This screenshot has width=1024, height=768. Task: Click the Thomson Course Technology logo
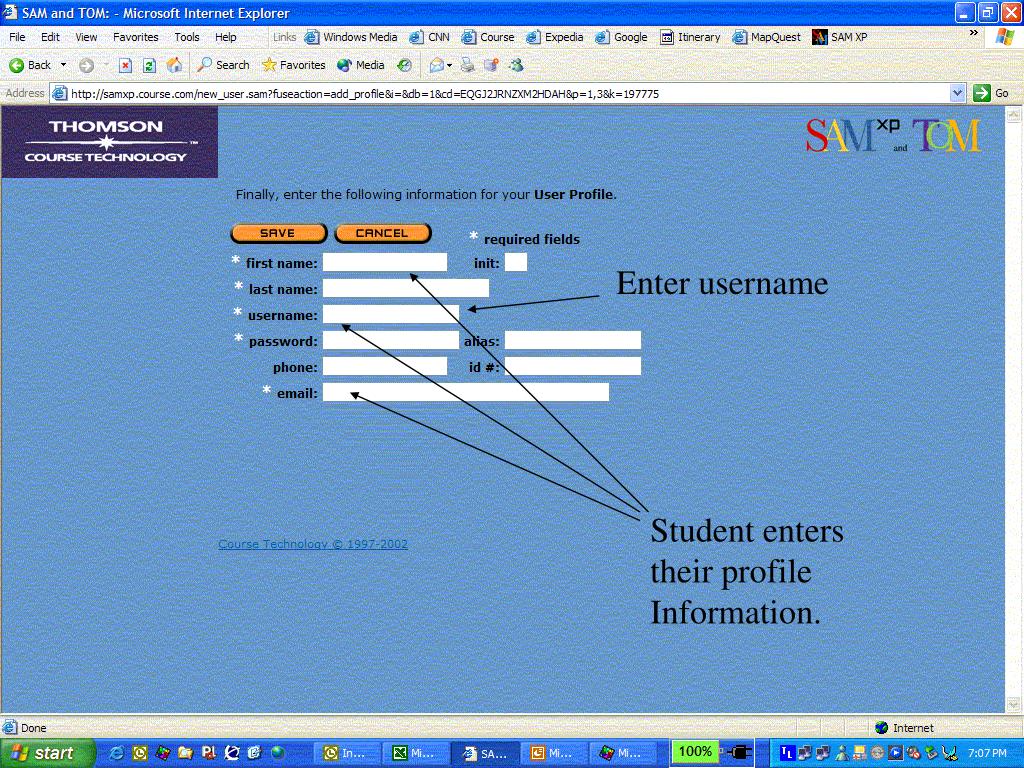[109, 142]
